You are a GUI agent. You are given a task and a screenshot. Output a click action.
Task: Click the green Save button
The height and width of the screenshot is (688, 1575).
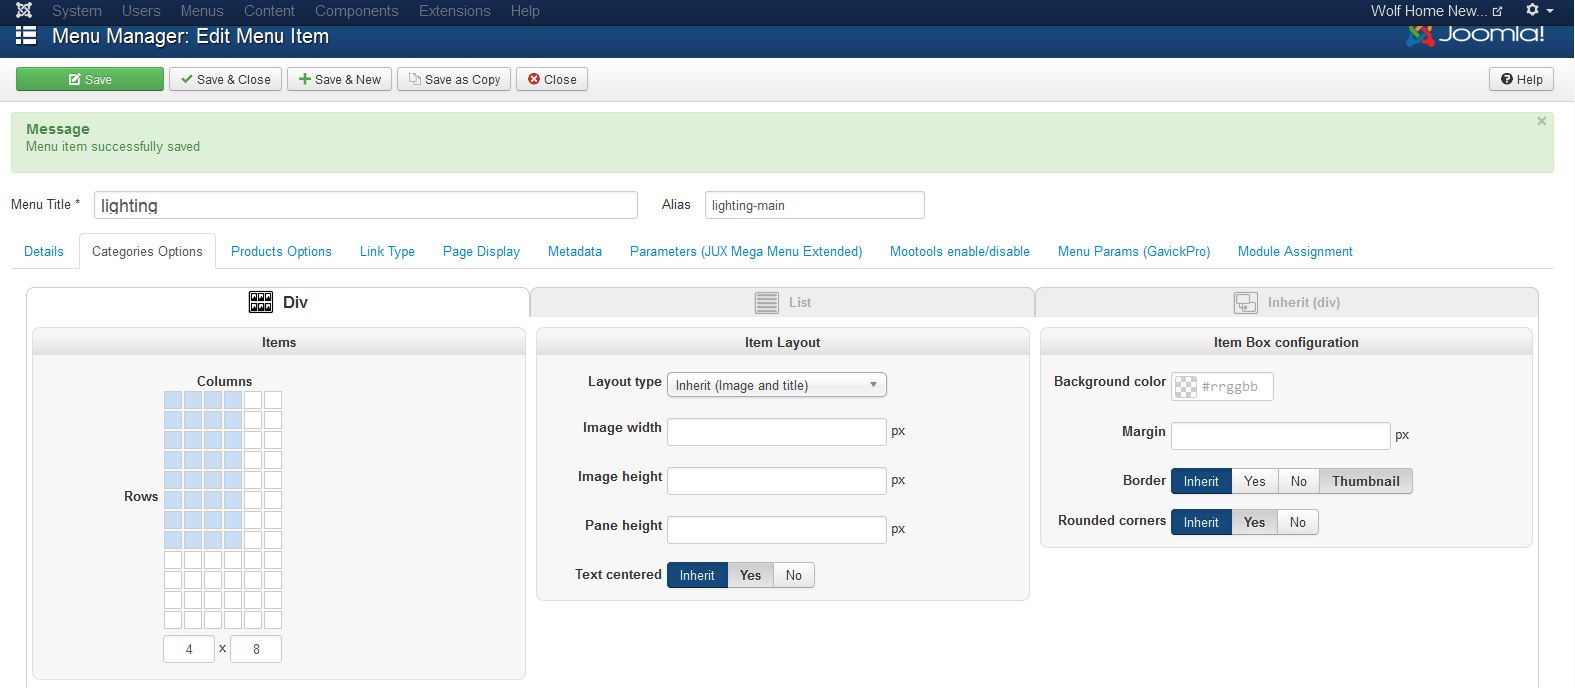pos(90,79)
